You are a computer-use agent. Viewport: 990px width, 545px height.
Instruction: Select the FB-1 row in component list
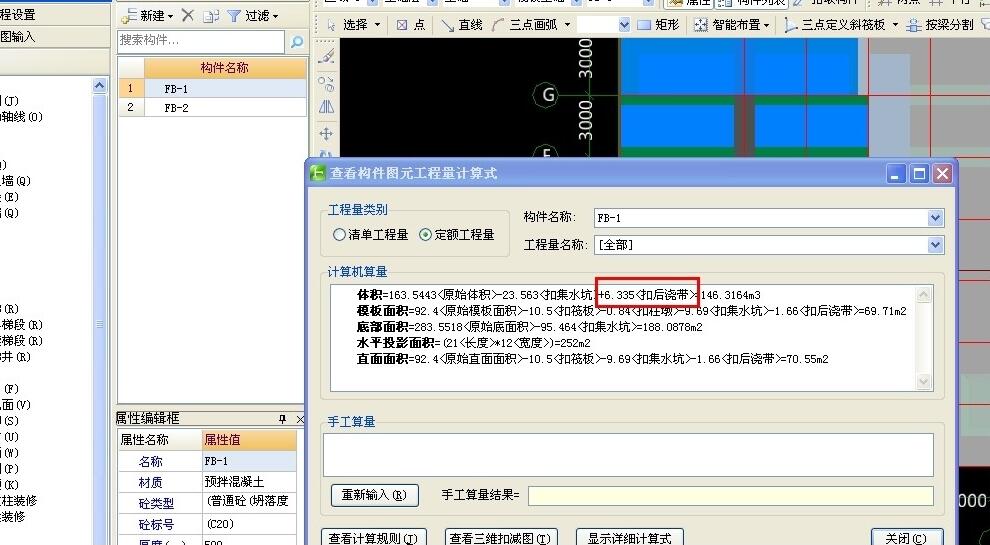tap(212, 89)
